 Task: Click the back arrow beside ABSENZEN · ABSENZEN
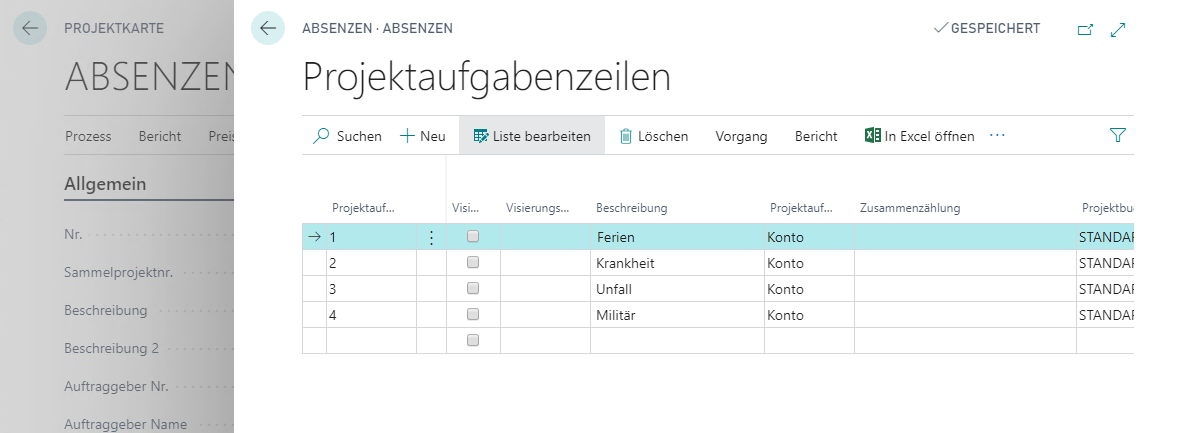tap(267, 29)
